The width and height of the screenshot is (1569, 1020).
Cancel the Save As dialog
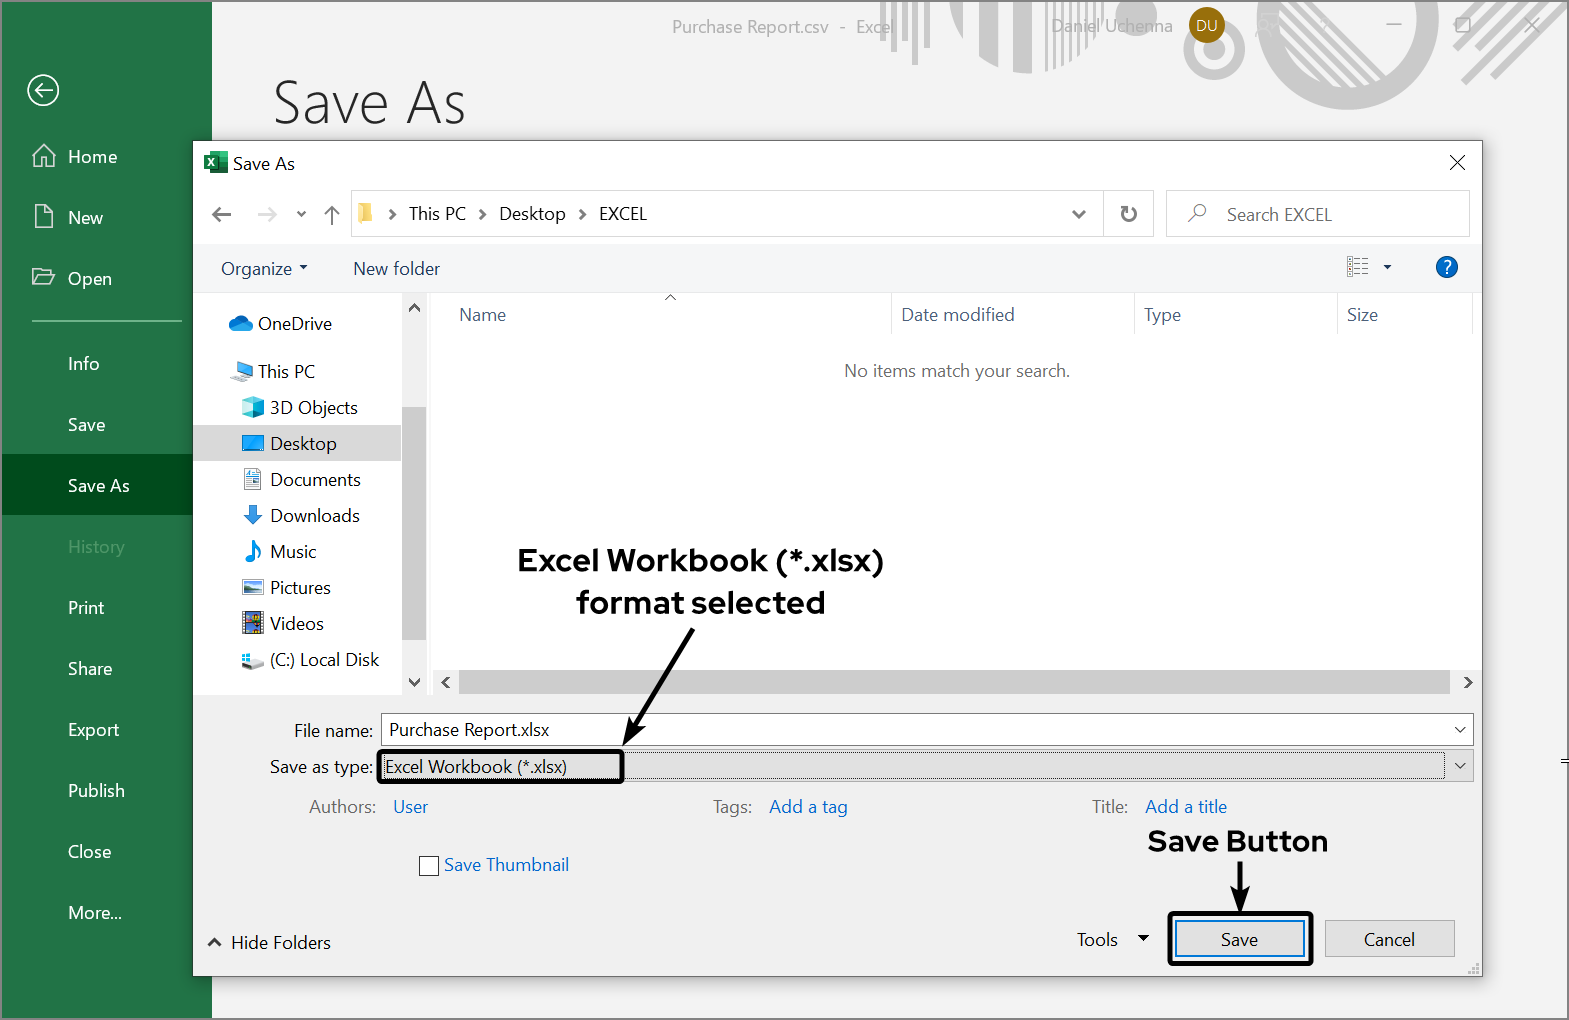(x=1389, y=939)
